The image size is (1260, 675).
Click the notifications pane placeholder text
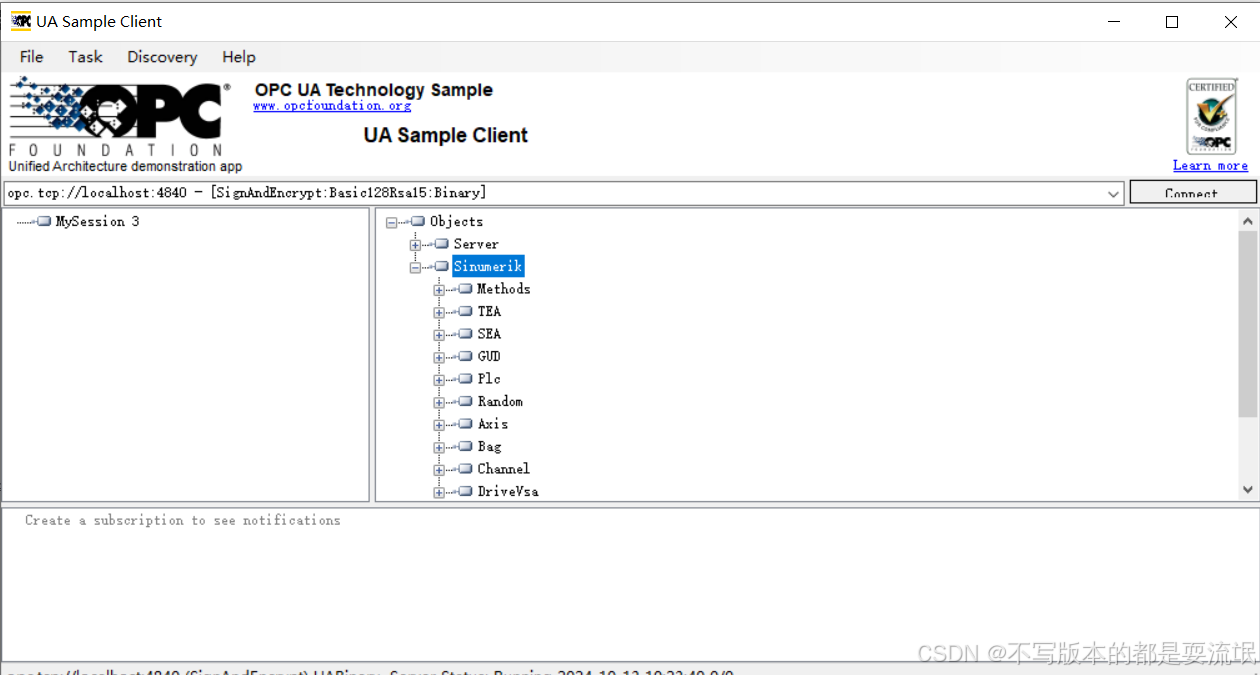(183, 520)
